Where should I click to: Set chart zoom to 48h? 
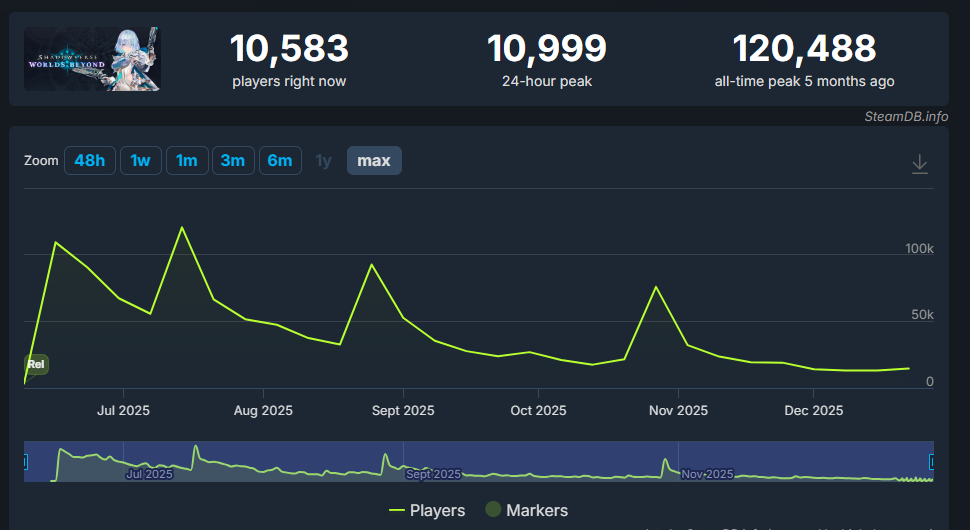pyautogui.click(x=90, y=161)
